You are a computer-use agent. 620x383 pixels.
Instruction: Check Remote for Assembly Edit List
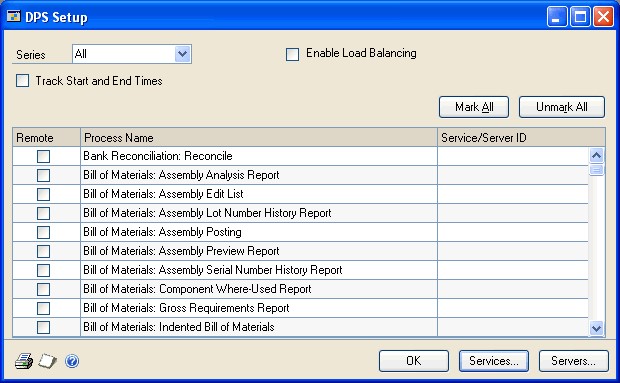pyautogui.click(x=43, y=194)
